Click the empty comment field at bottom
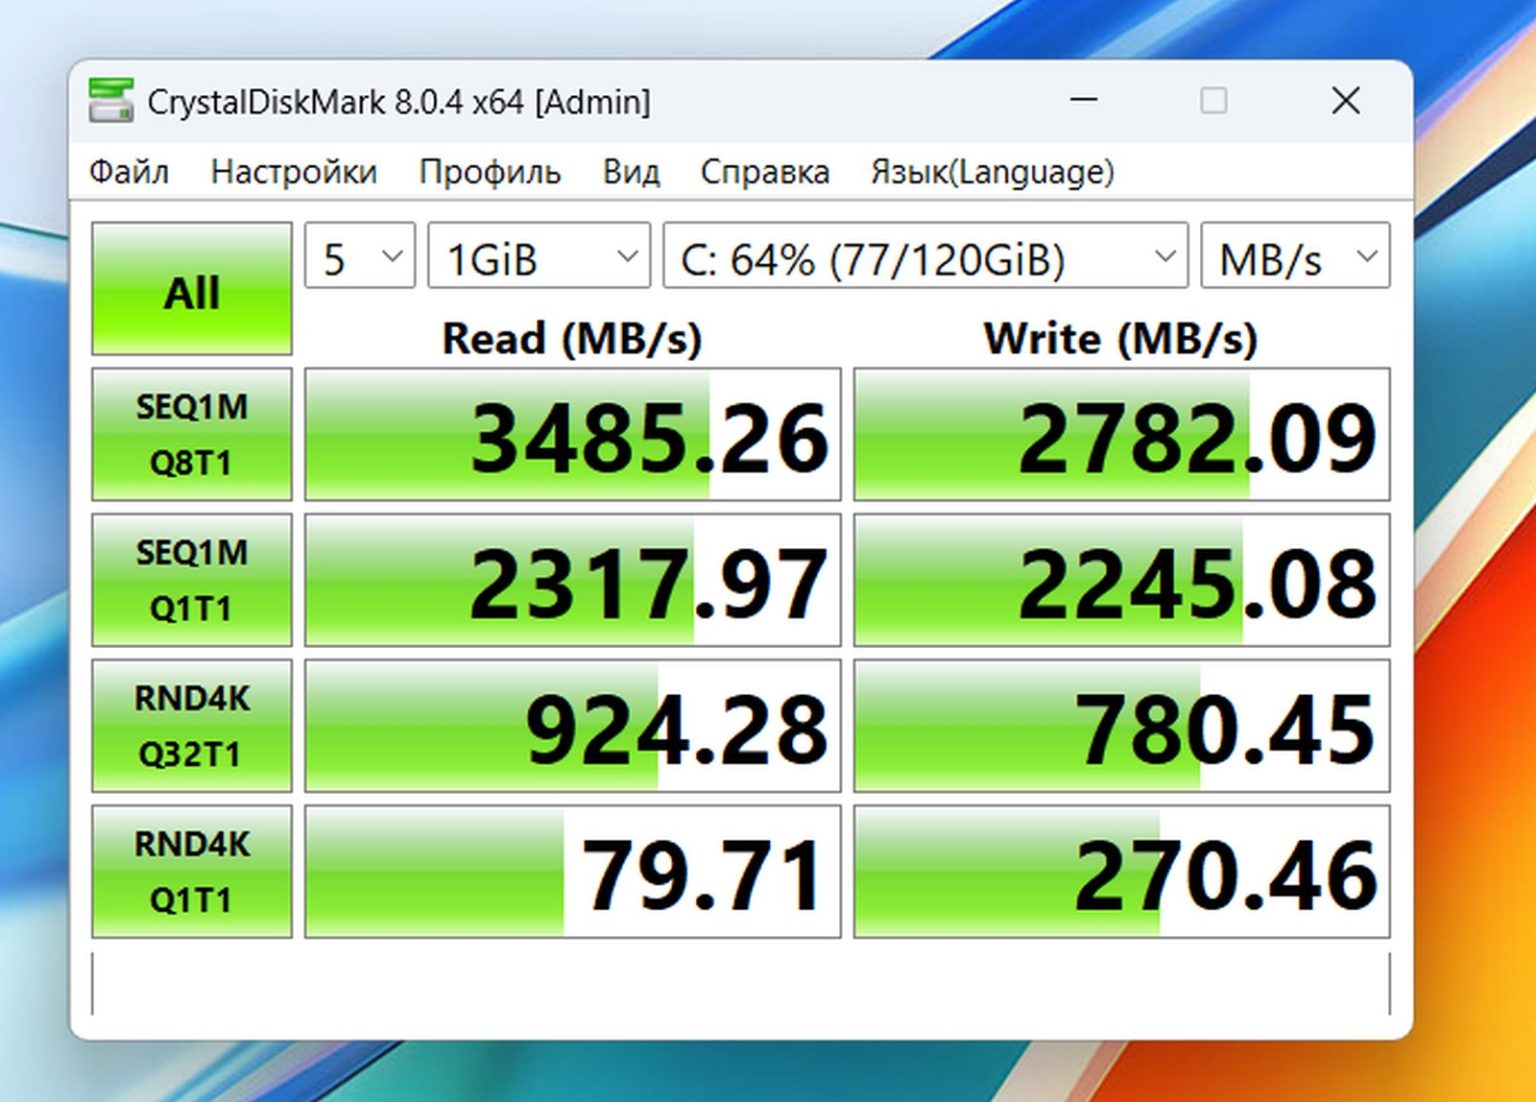This screenshot has width=1536, height=1102. tap(740, 984)
